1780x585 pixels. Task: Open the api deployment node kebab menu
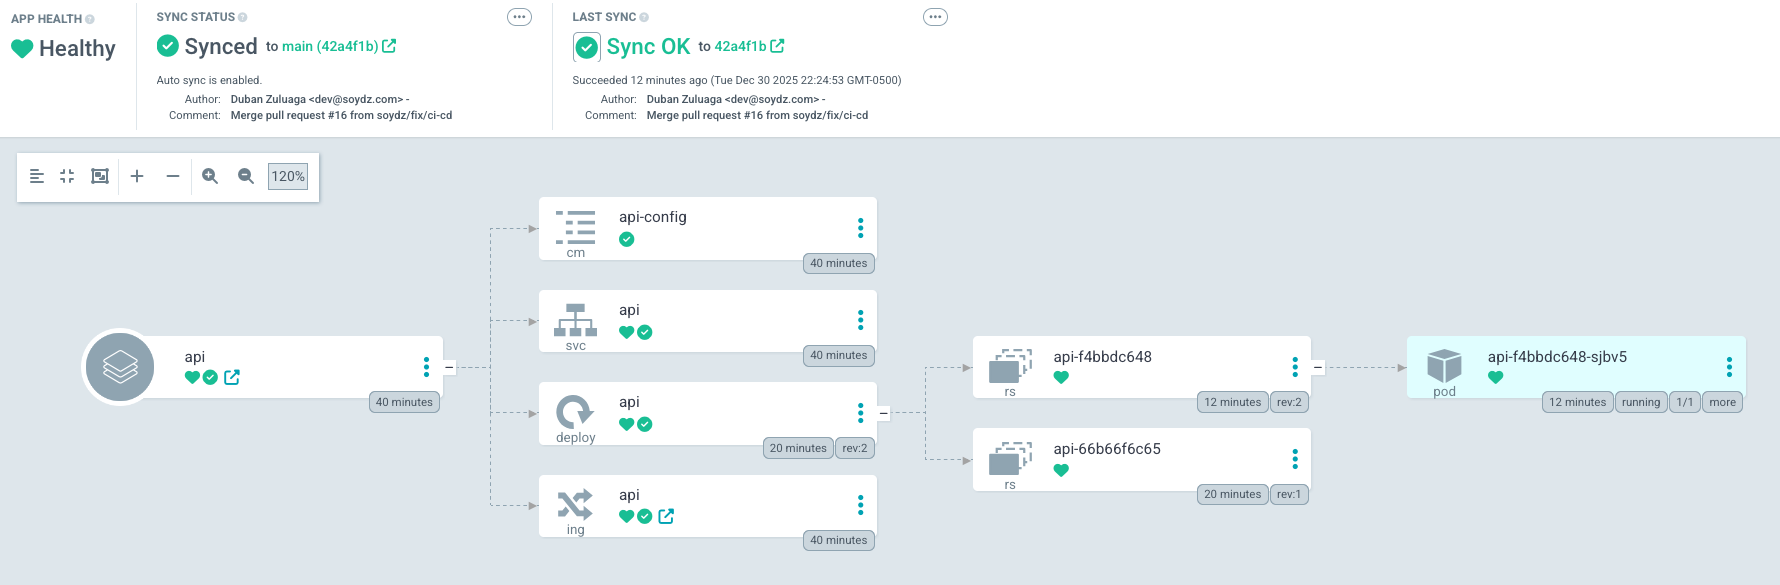click(860, 413)
